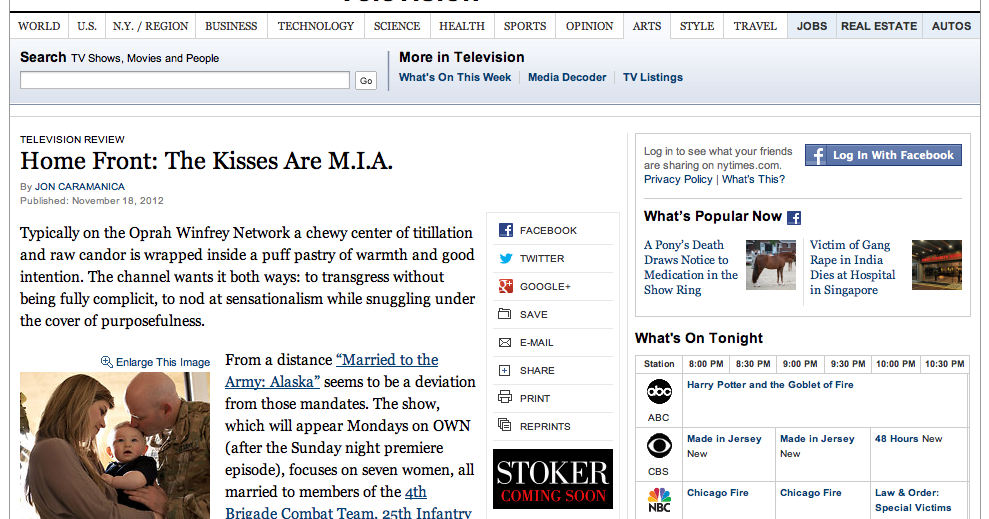Image resolution: width=989 pixels, height=519 pixels.
Task: Open the Privacy Policy link
Action: tap(678, 179)
